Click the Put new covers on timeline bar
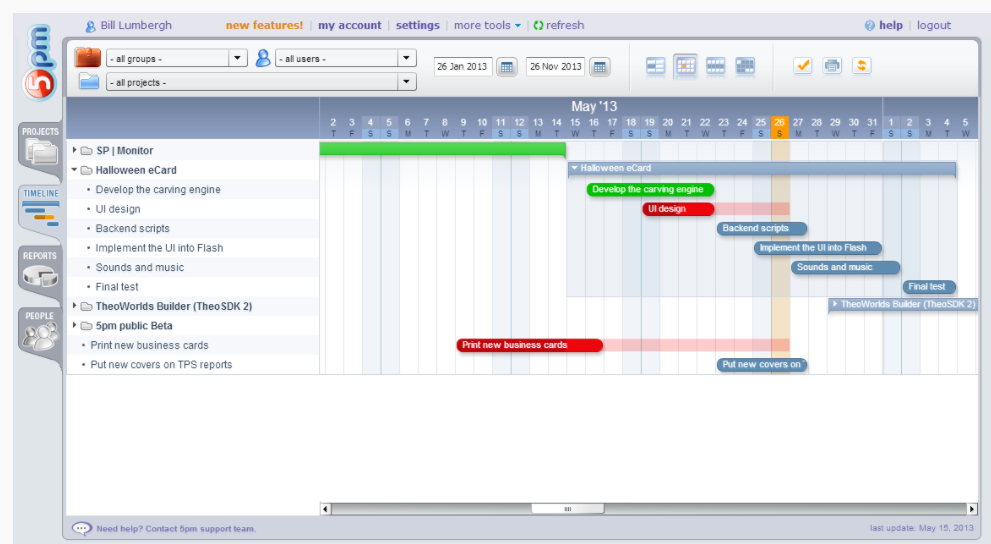Image resolution: width=991 pixels, height=544 pixels. click(762, 365)
